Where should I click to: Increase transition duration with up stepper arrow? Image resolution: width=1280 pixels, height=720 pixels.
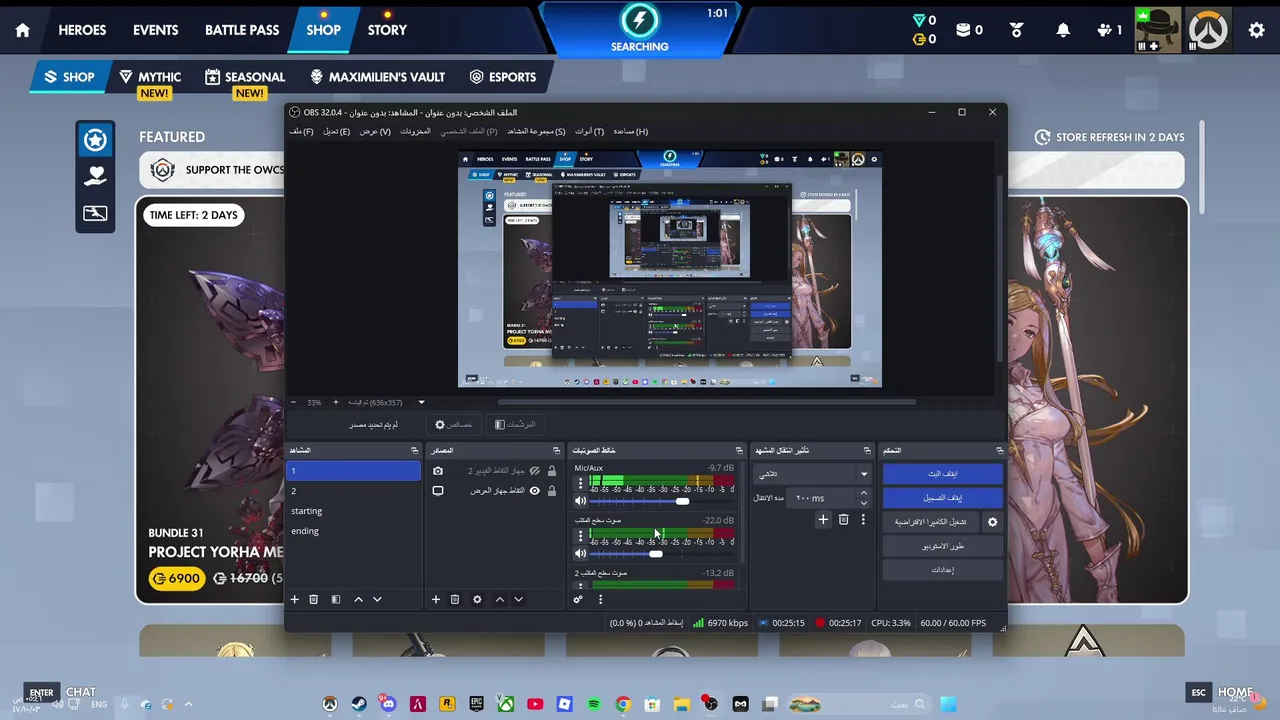864,493
